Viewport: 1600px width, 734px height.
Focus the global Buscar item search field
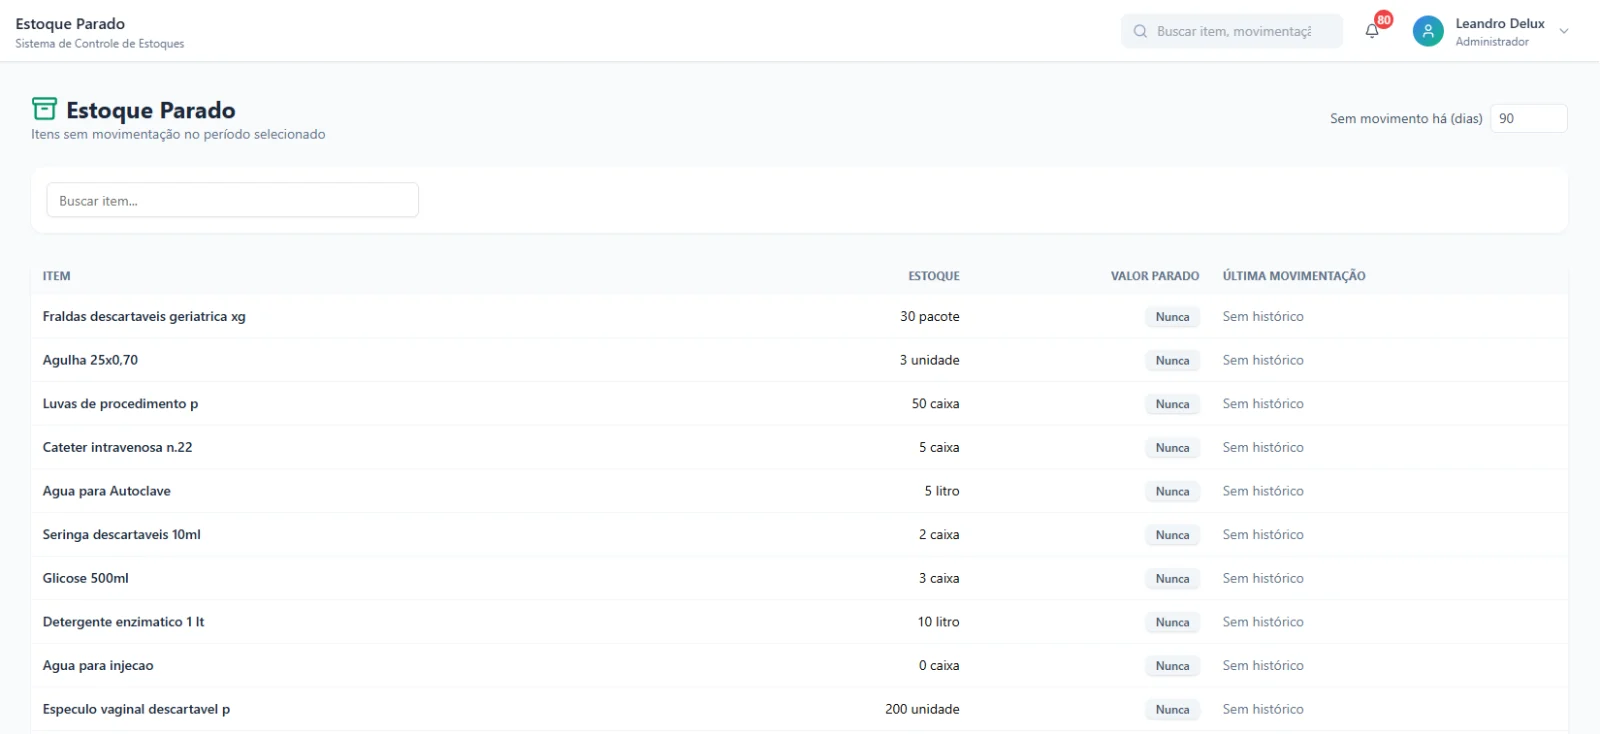coord(1232,31)
